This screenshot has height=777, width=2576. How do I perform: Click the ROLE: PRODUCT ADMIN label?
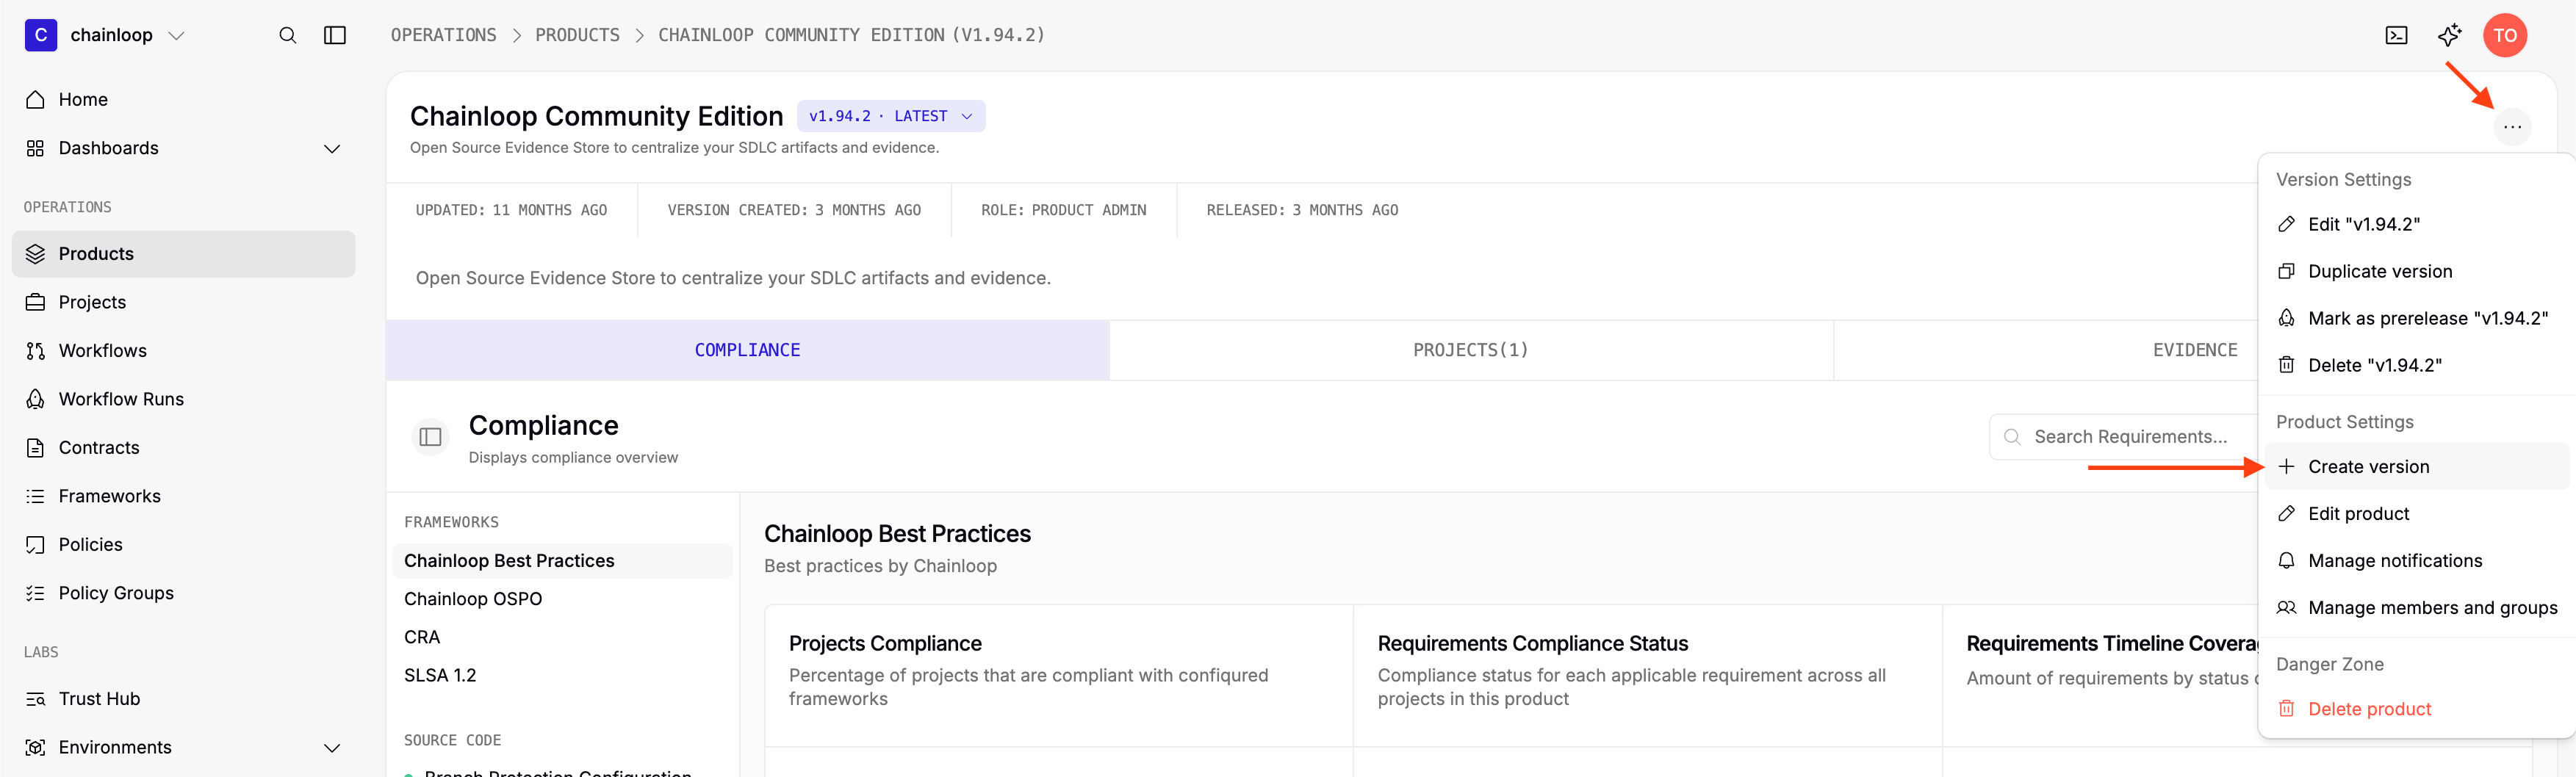point(1063,210)
